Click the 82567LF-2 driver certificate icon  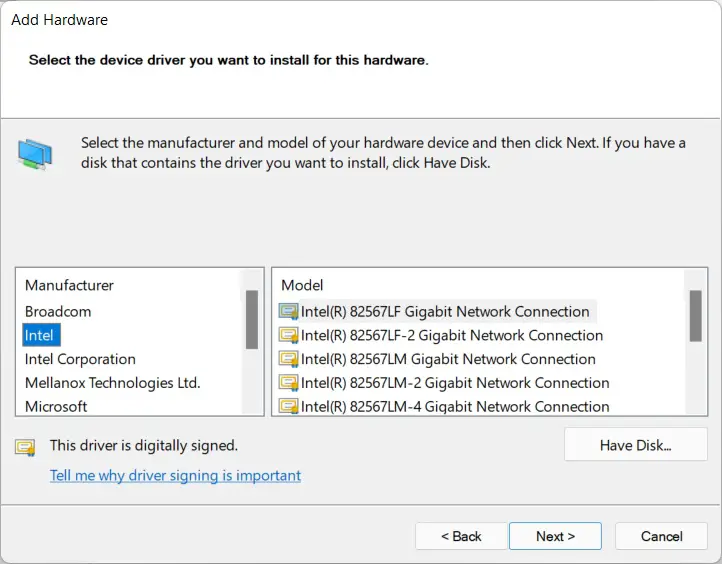pos(288,335)
